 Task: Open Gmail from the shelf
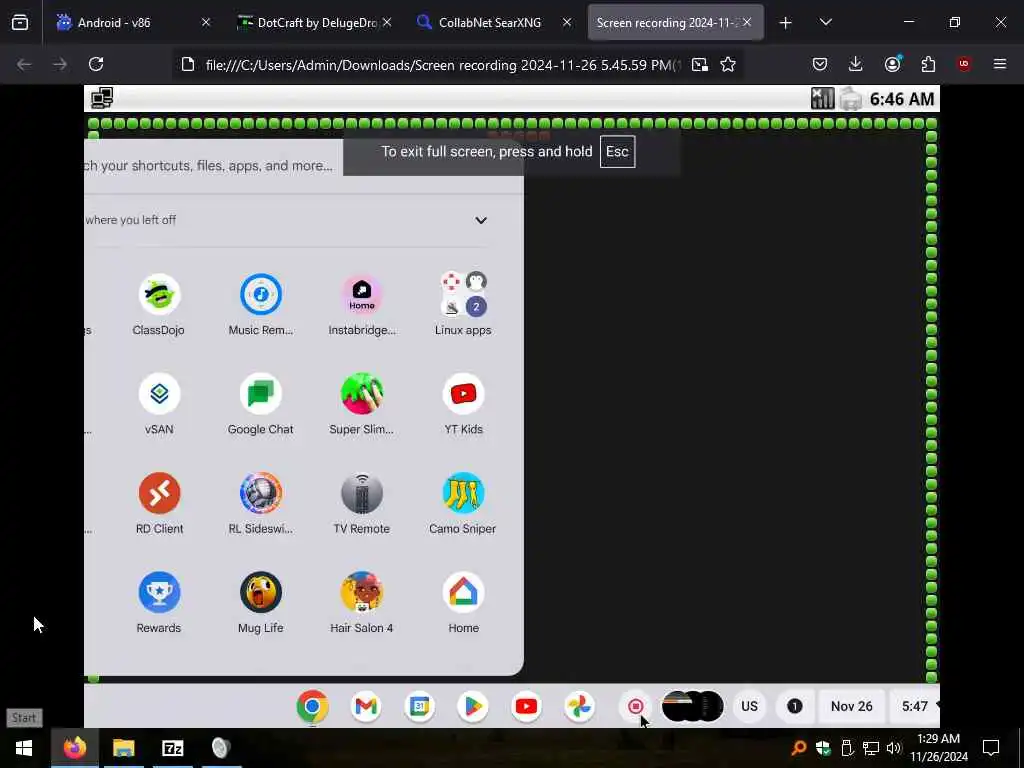coord(366,706)
